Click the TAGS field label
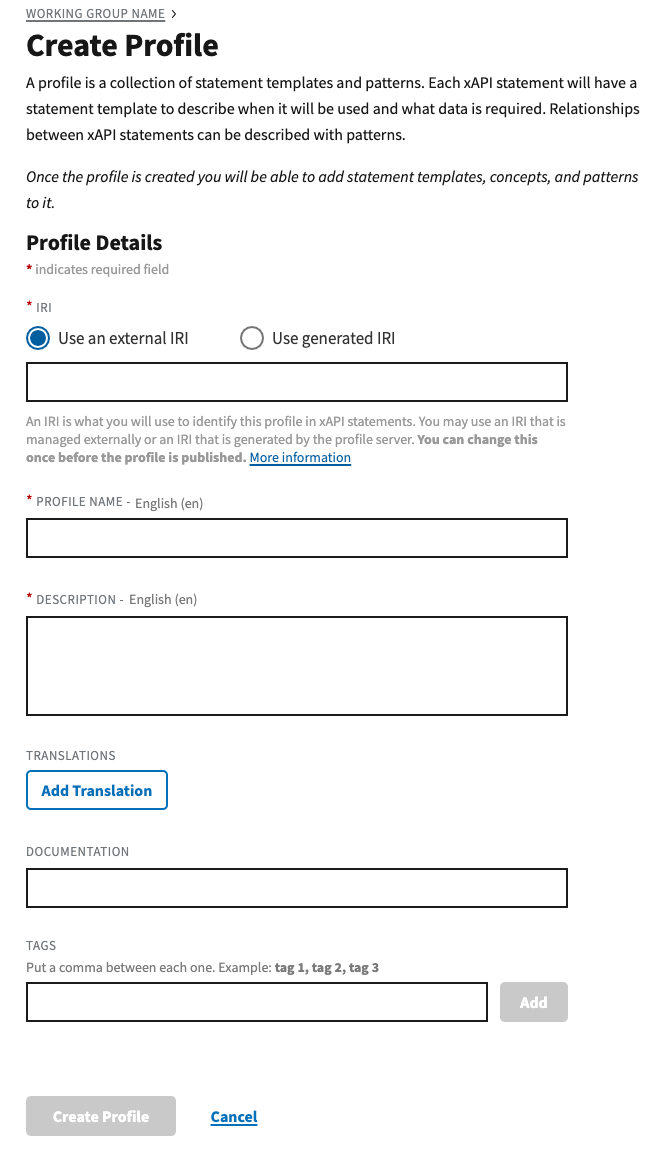The width and height of the screenshot is (654, 1150). pos(41,946)
